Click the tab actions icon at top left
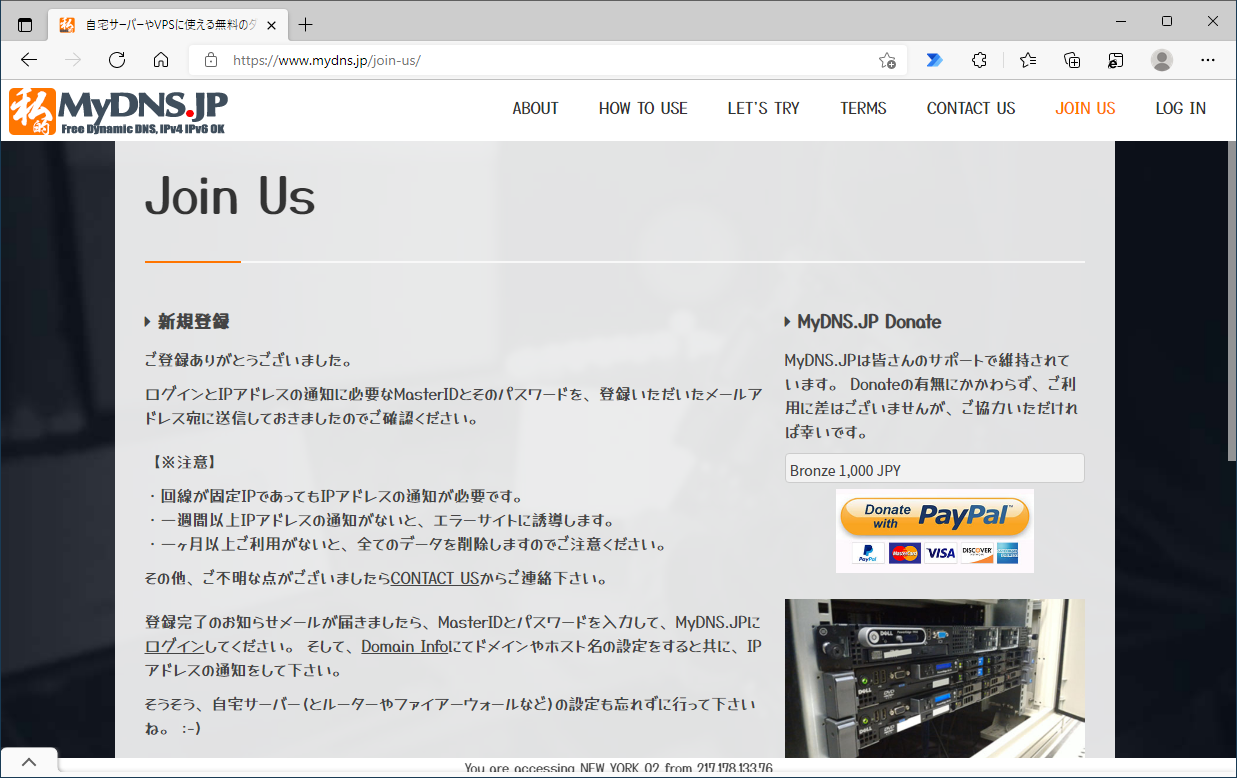Screen dimensions: 1237x778 23,23
